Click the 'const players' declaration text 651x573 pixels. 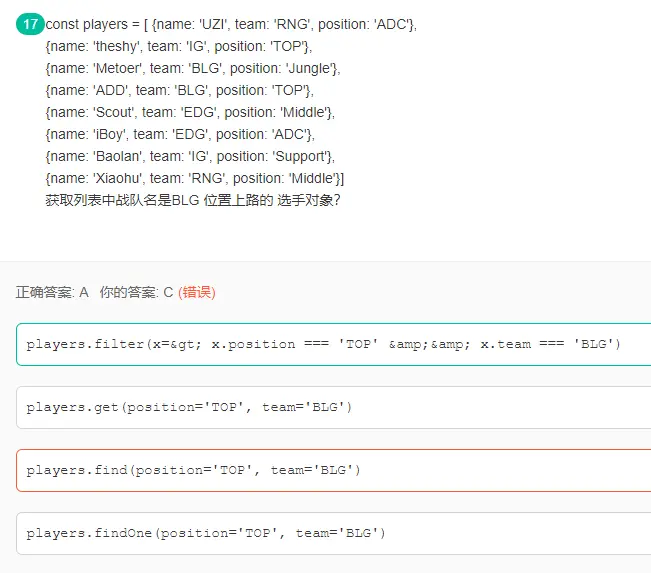(x=87, y=24)
